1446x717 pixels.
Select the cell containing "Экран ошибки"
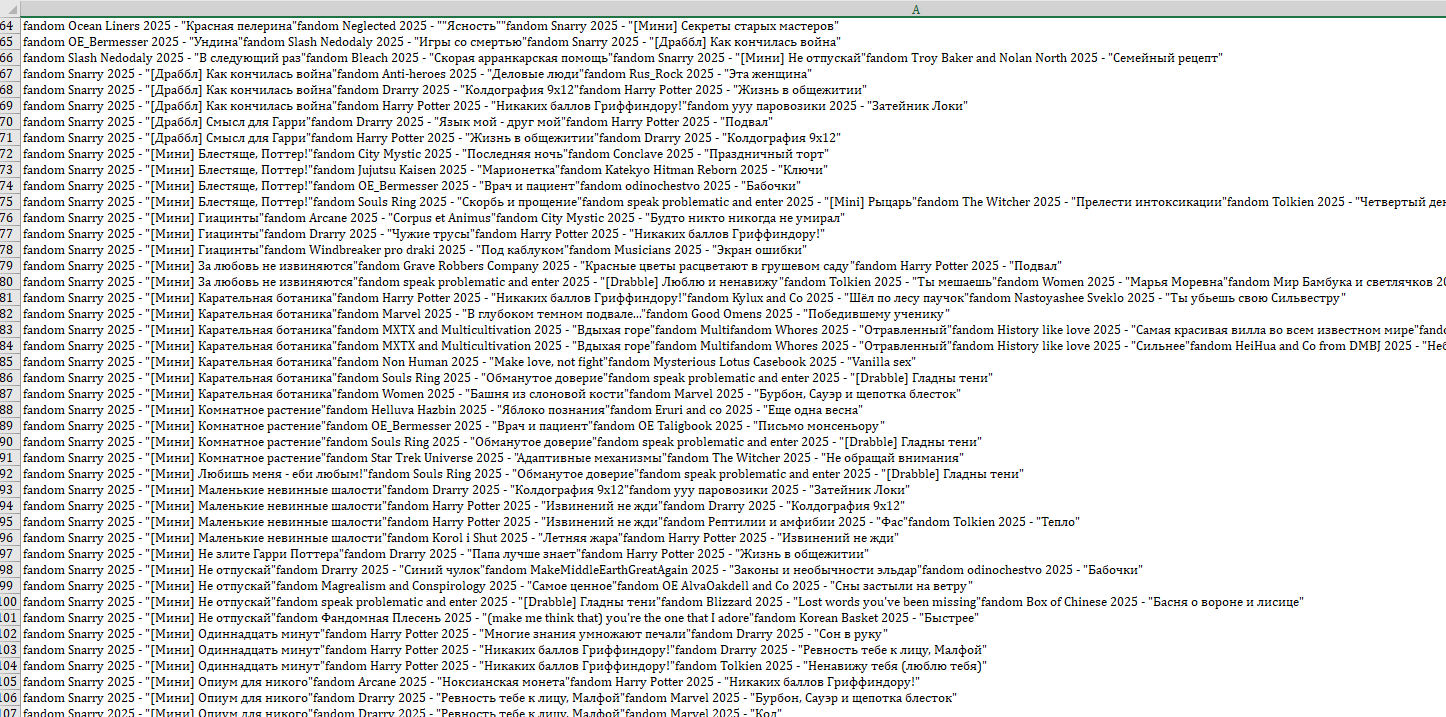point(732,250)
